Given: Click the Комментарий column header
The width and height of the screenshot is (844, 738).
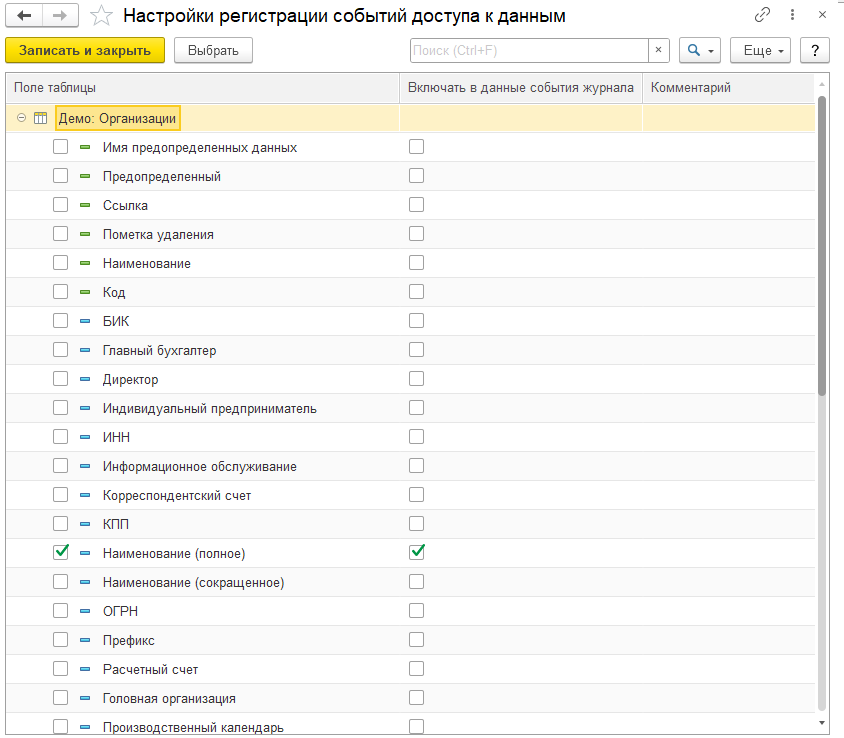Looking at the screenshot, I should tap(727, 88).
